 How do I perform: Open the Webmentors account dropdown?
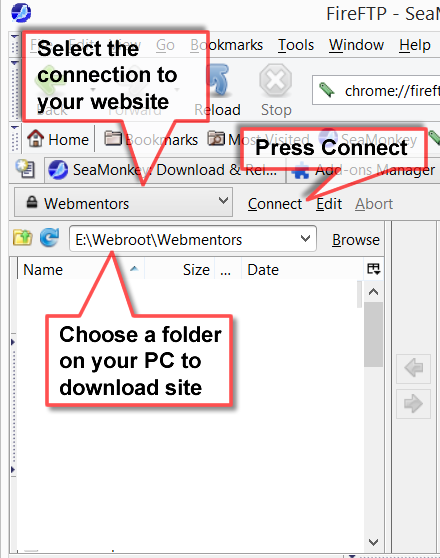[123, 202]
